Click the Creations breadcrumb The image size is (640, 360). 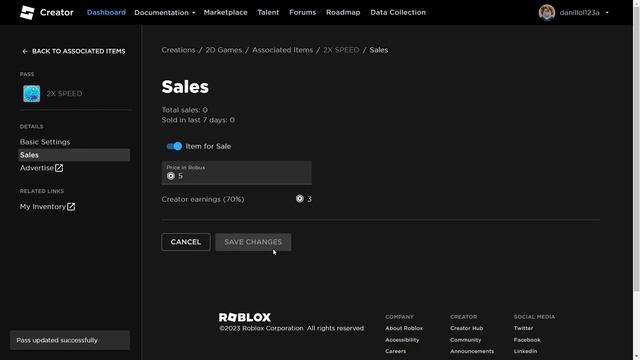click(x=178, y=50)
